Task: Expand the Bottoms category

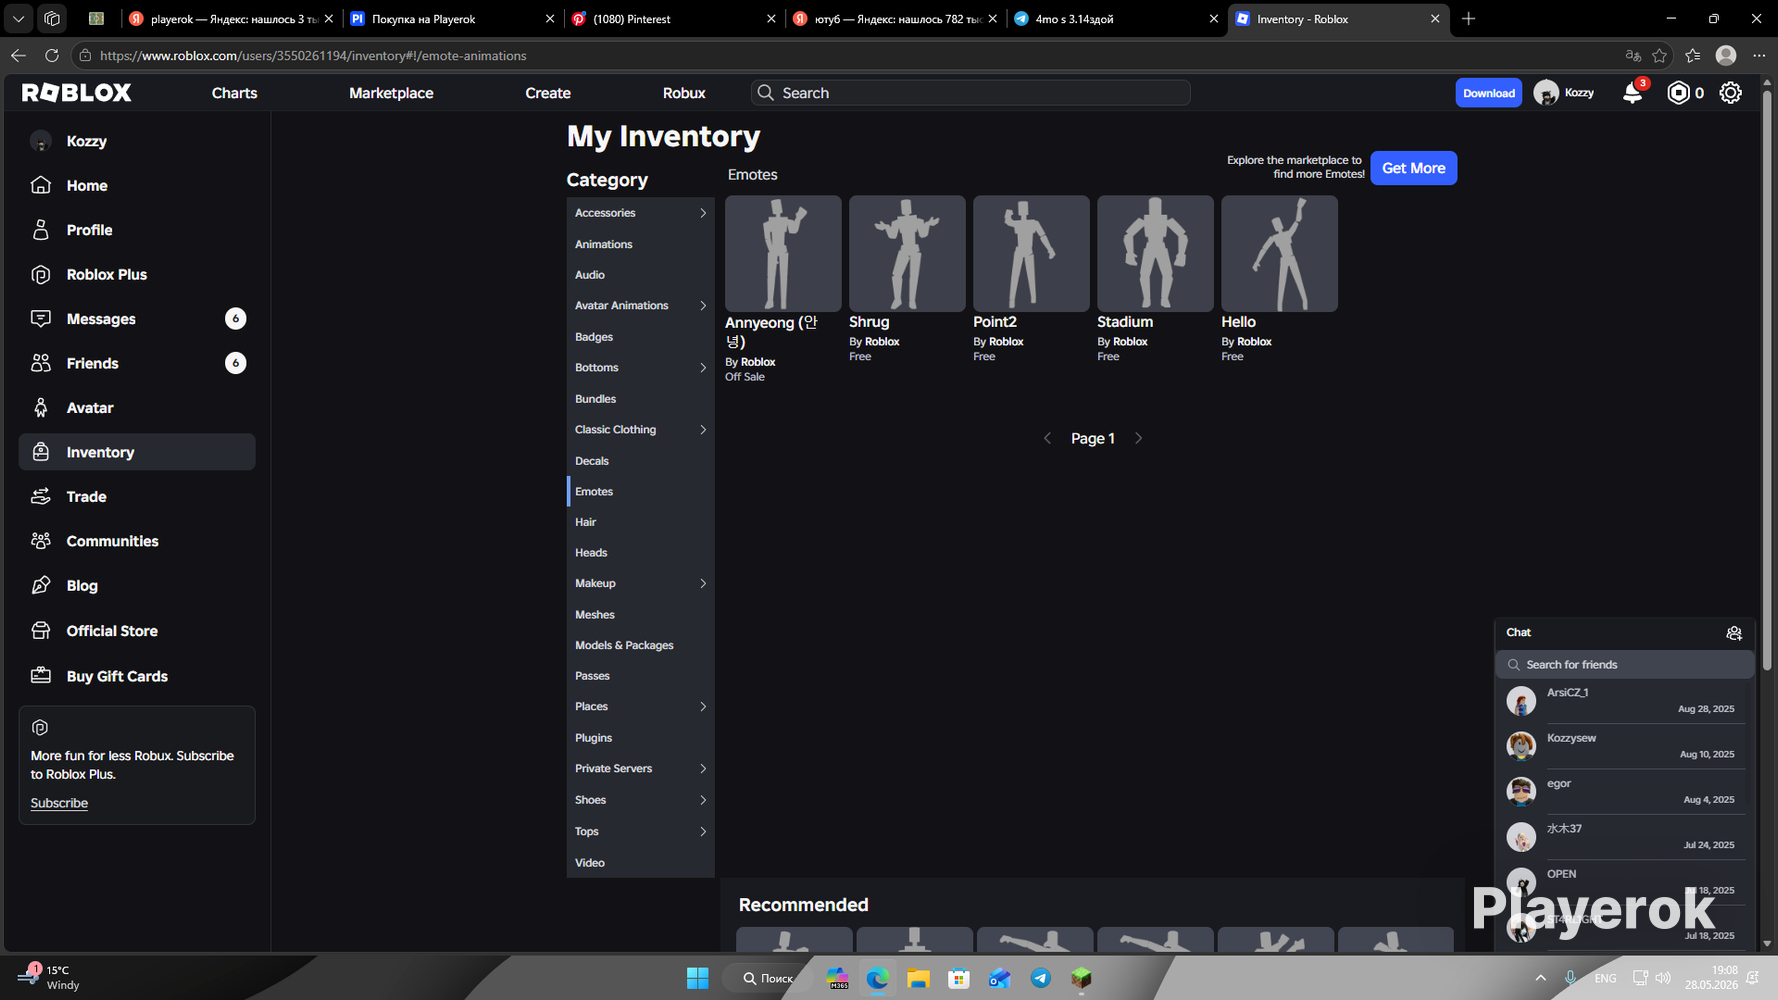Action: click(703, 368)
